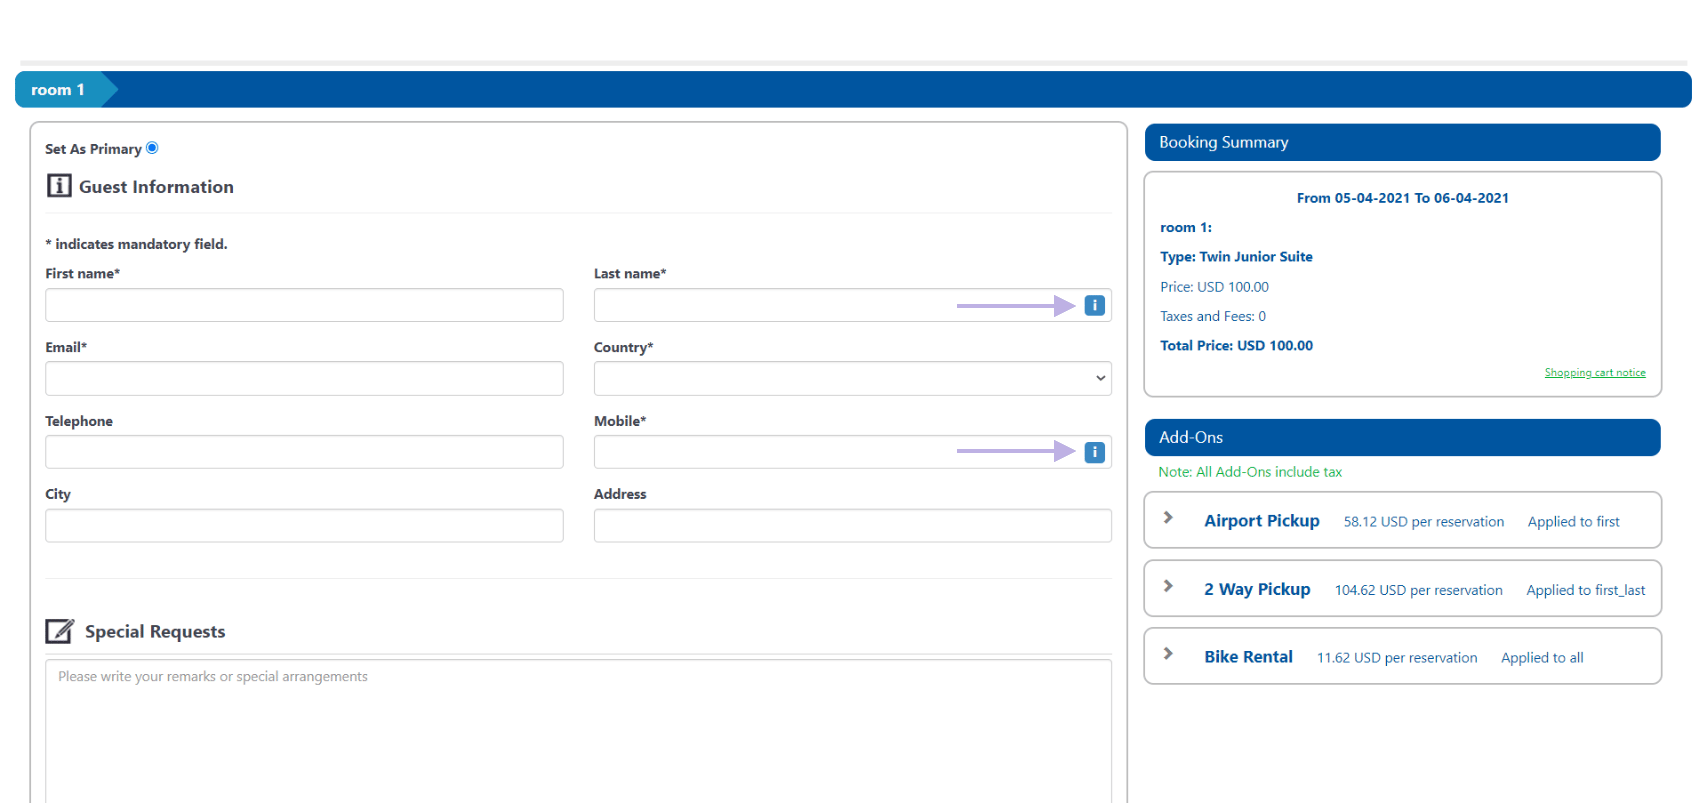The height and width of the screenshot is (803, 1707).
Task: Click '58.12 USD per reservation' text
Action: pos(1423,522)
